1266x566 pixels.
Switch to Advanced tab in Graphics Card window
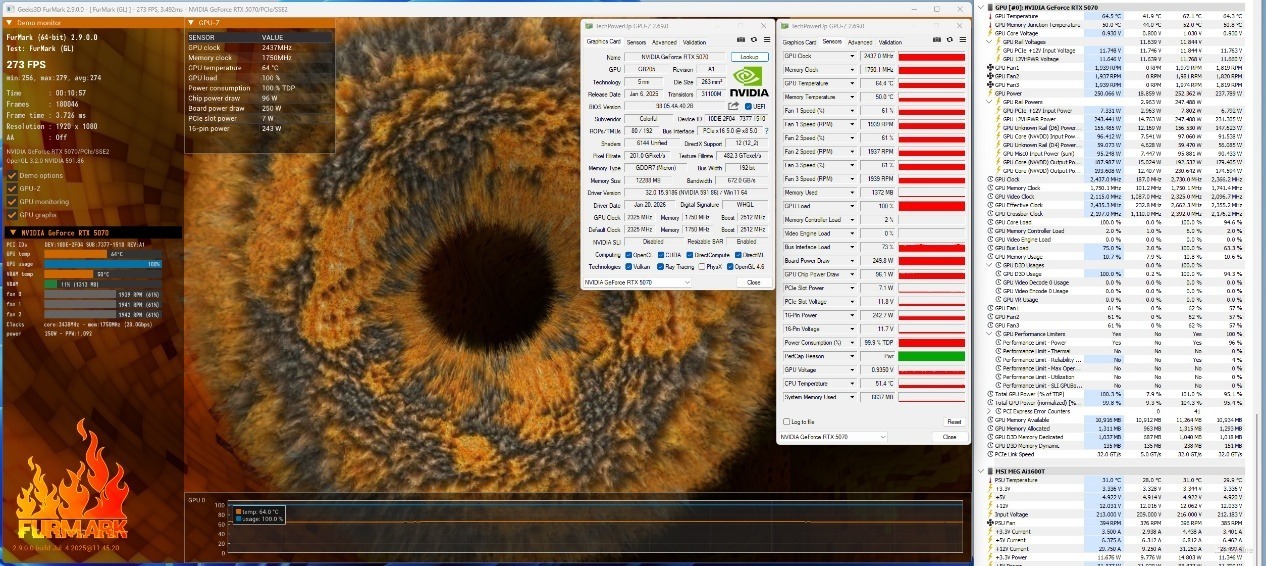[x=664, y=42]
